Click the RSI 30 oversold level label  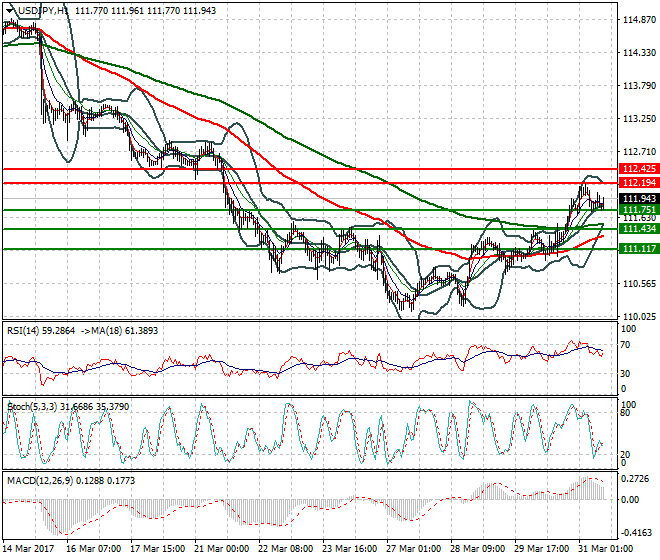point(626,373)
